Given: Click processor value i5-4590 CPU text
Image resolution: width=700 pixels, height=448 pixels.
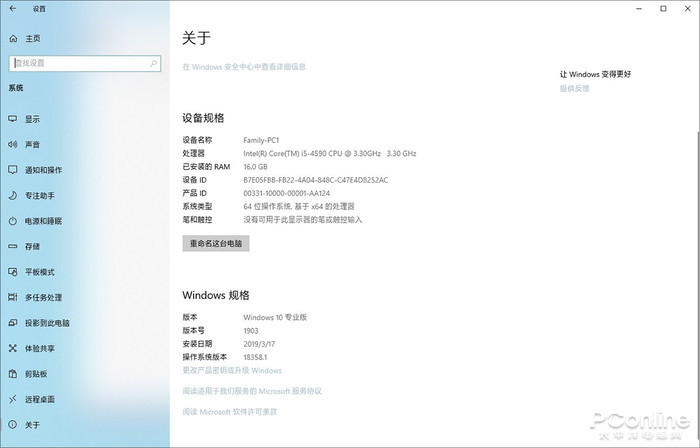Looking at the screenshot, I should [330, 153].
